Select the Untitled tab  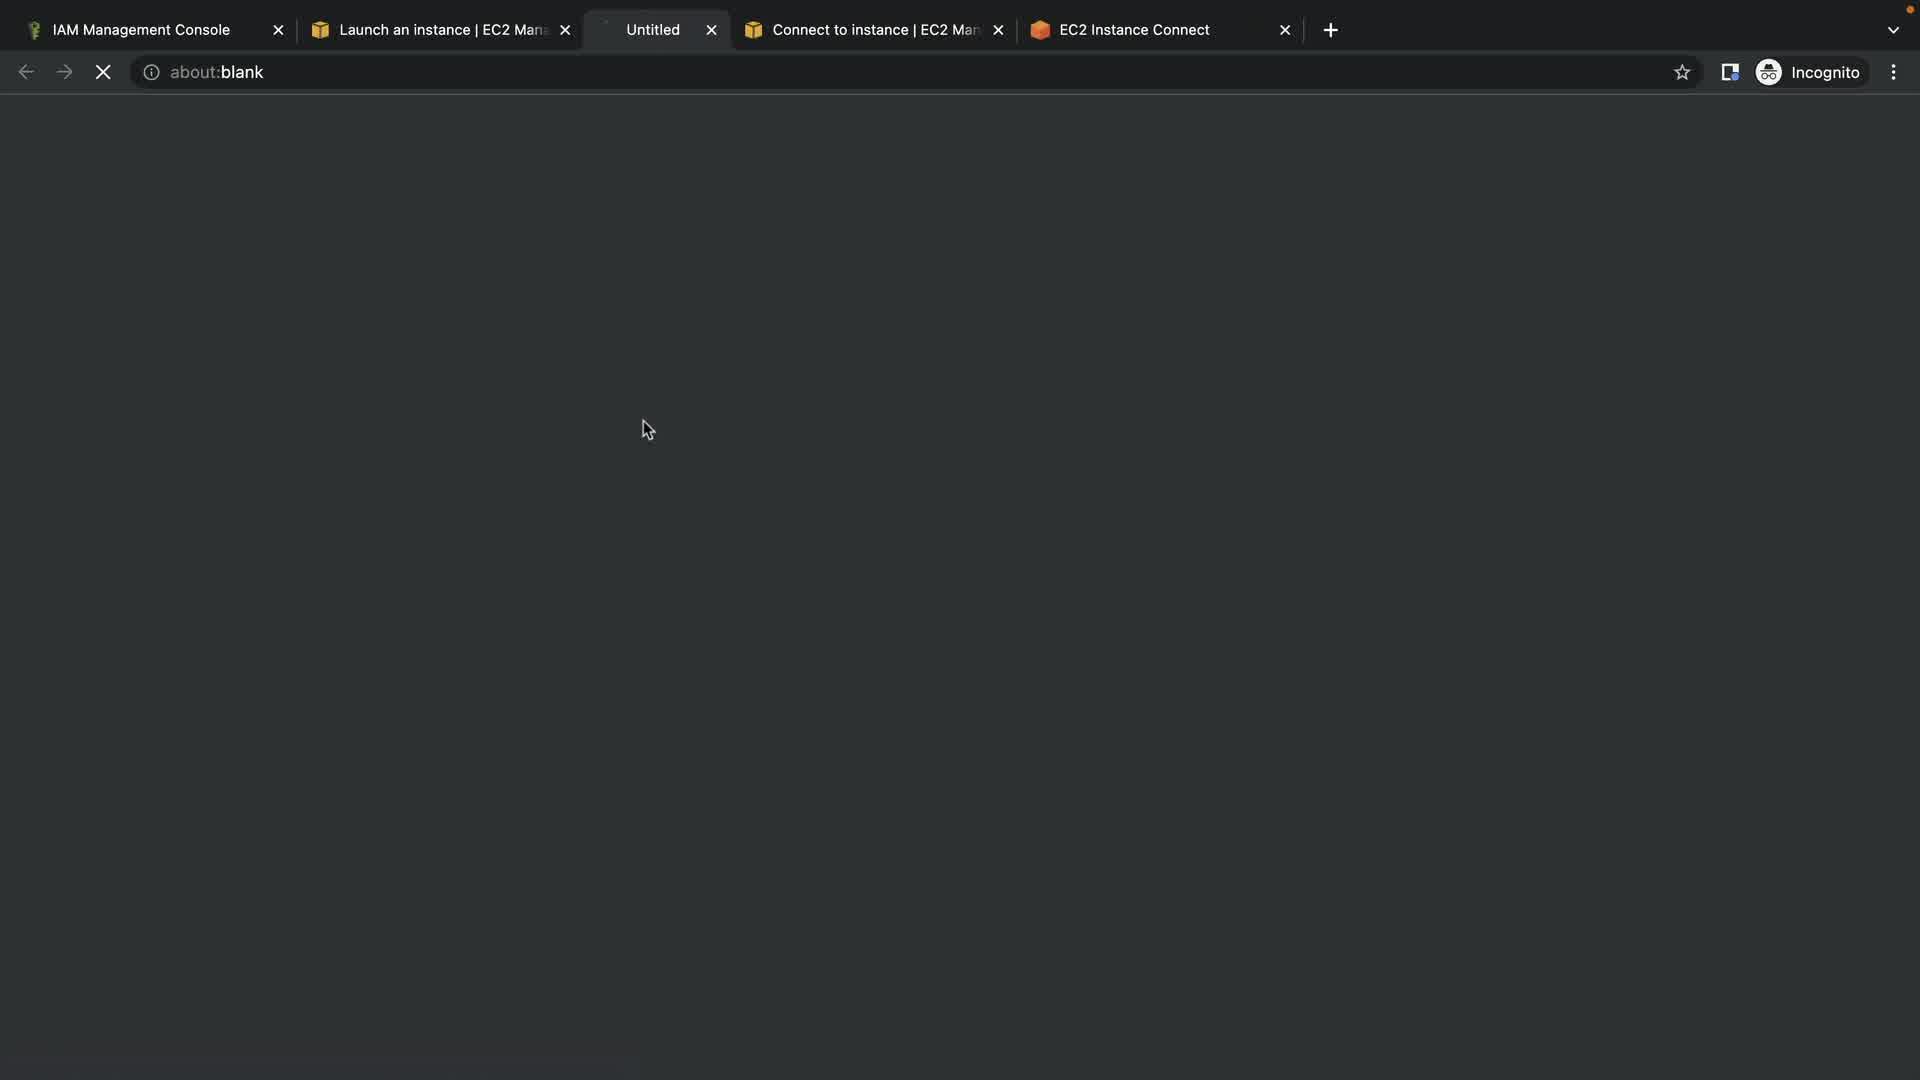pos(652,30)
